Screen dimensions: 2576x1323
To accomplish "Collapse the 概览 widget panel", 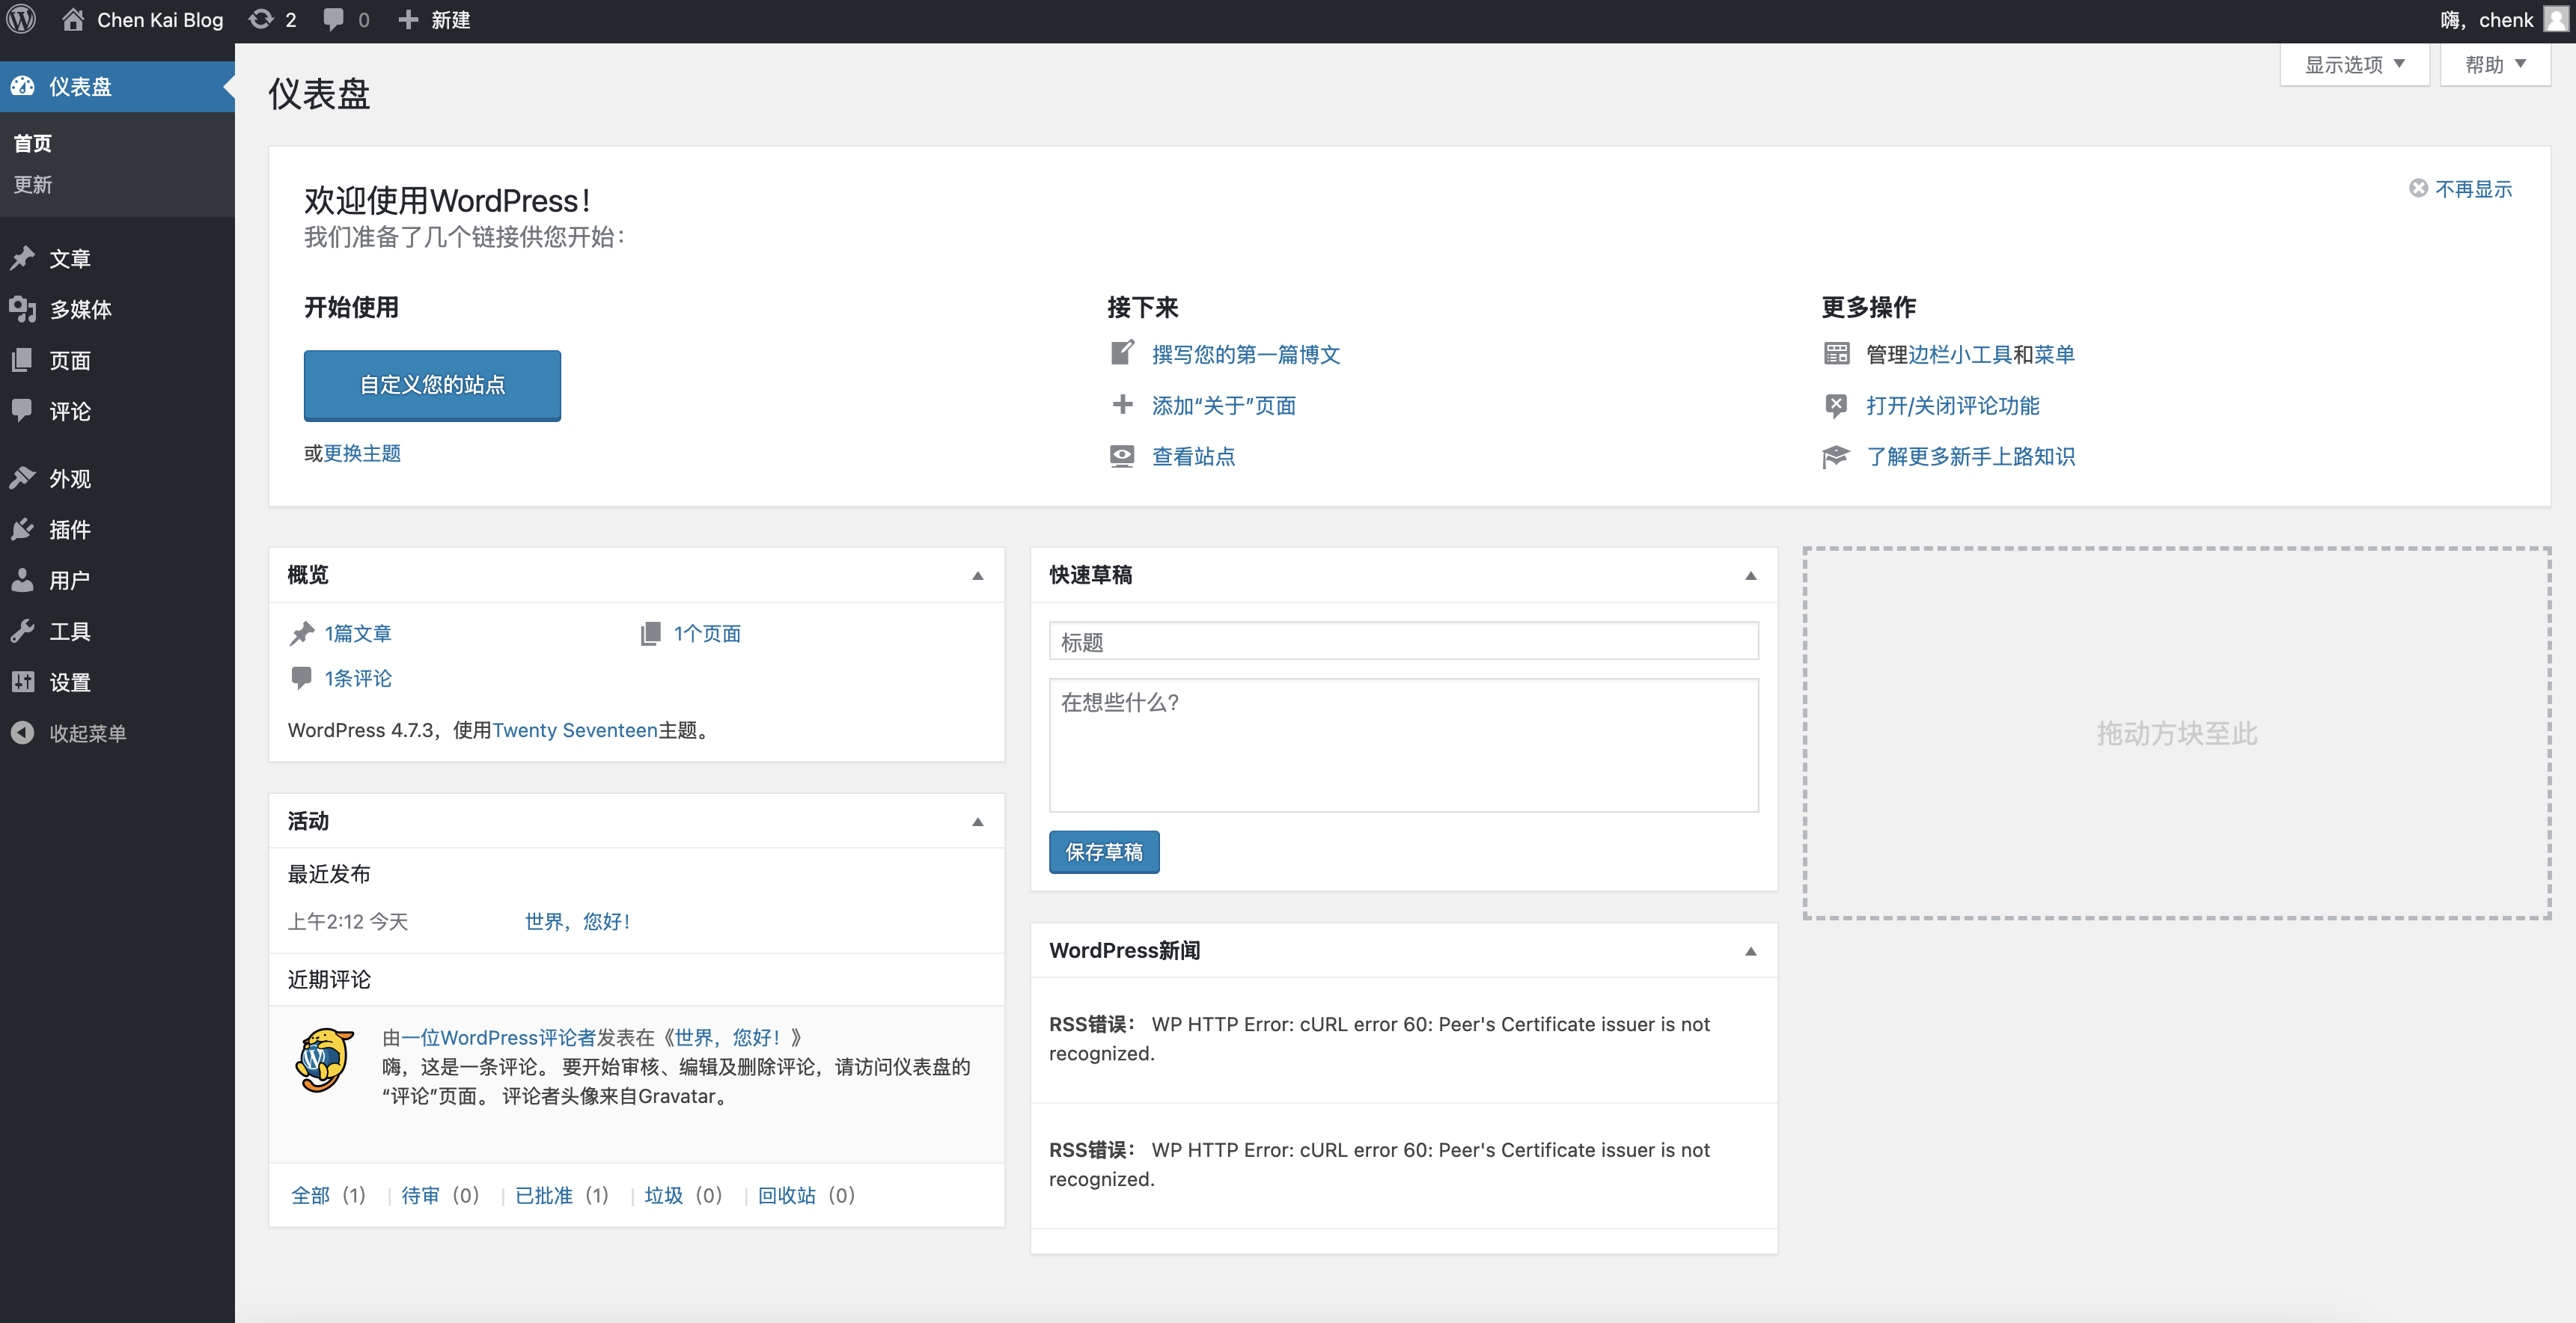I will [x=977, y=576].
